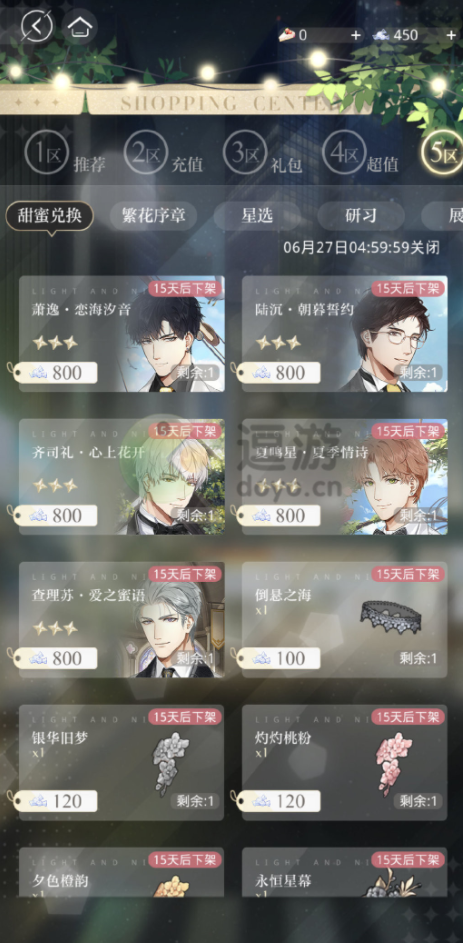Open 陆沉·朝暮誓约 card item

tap(345, 334)
